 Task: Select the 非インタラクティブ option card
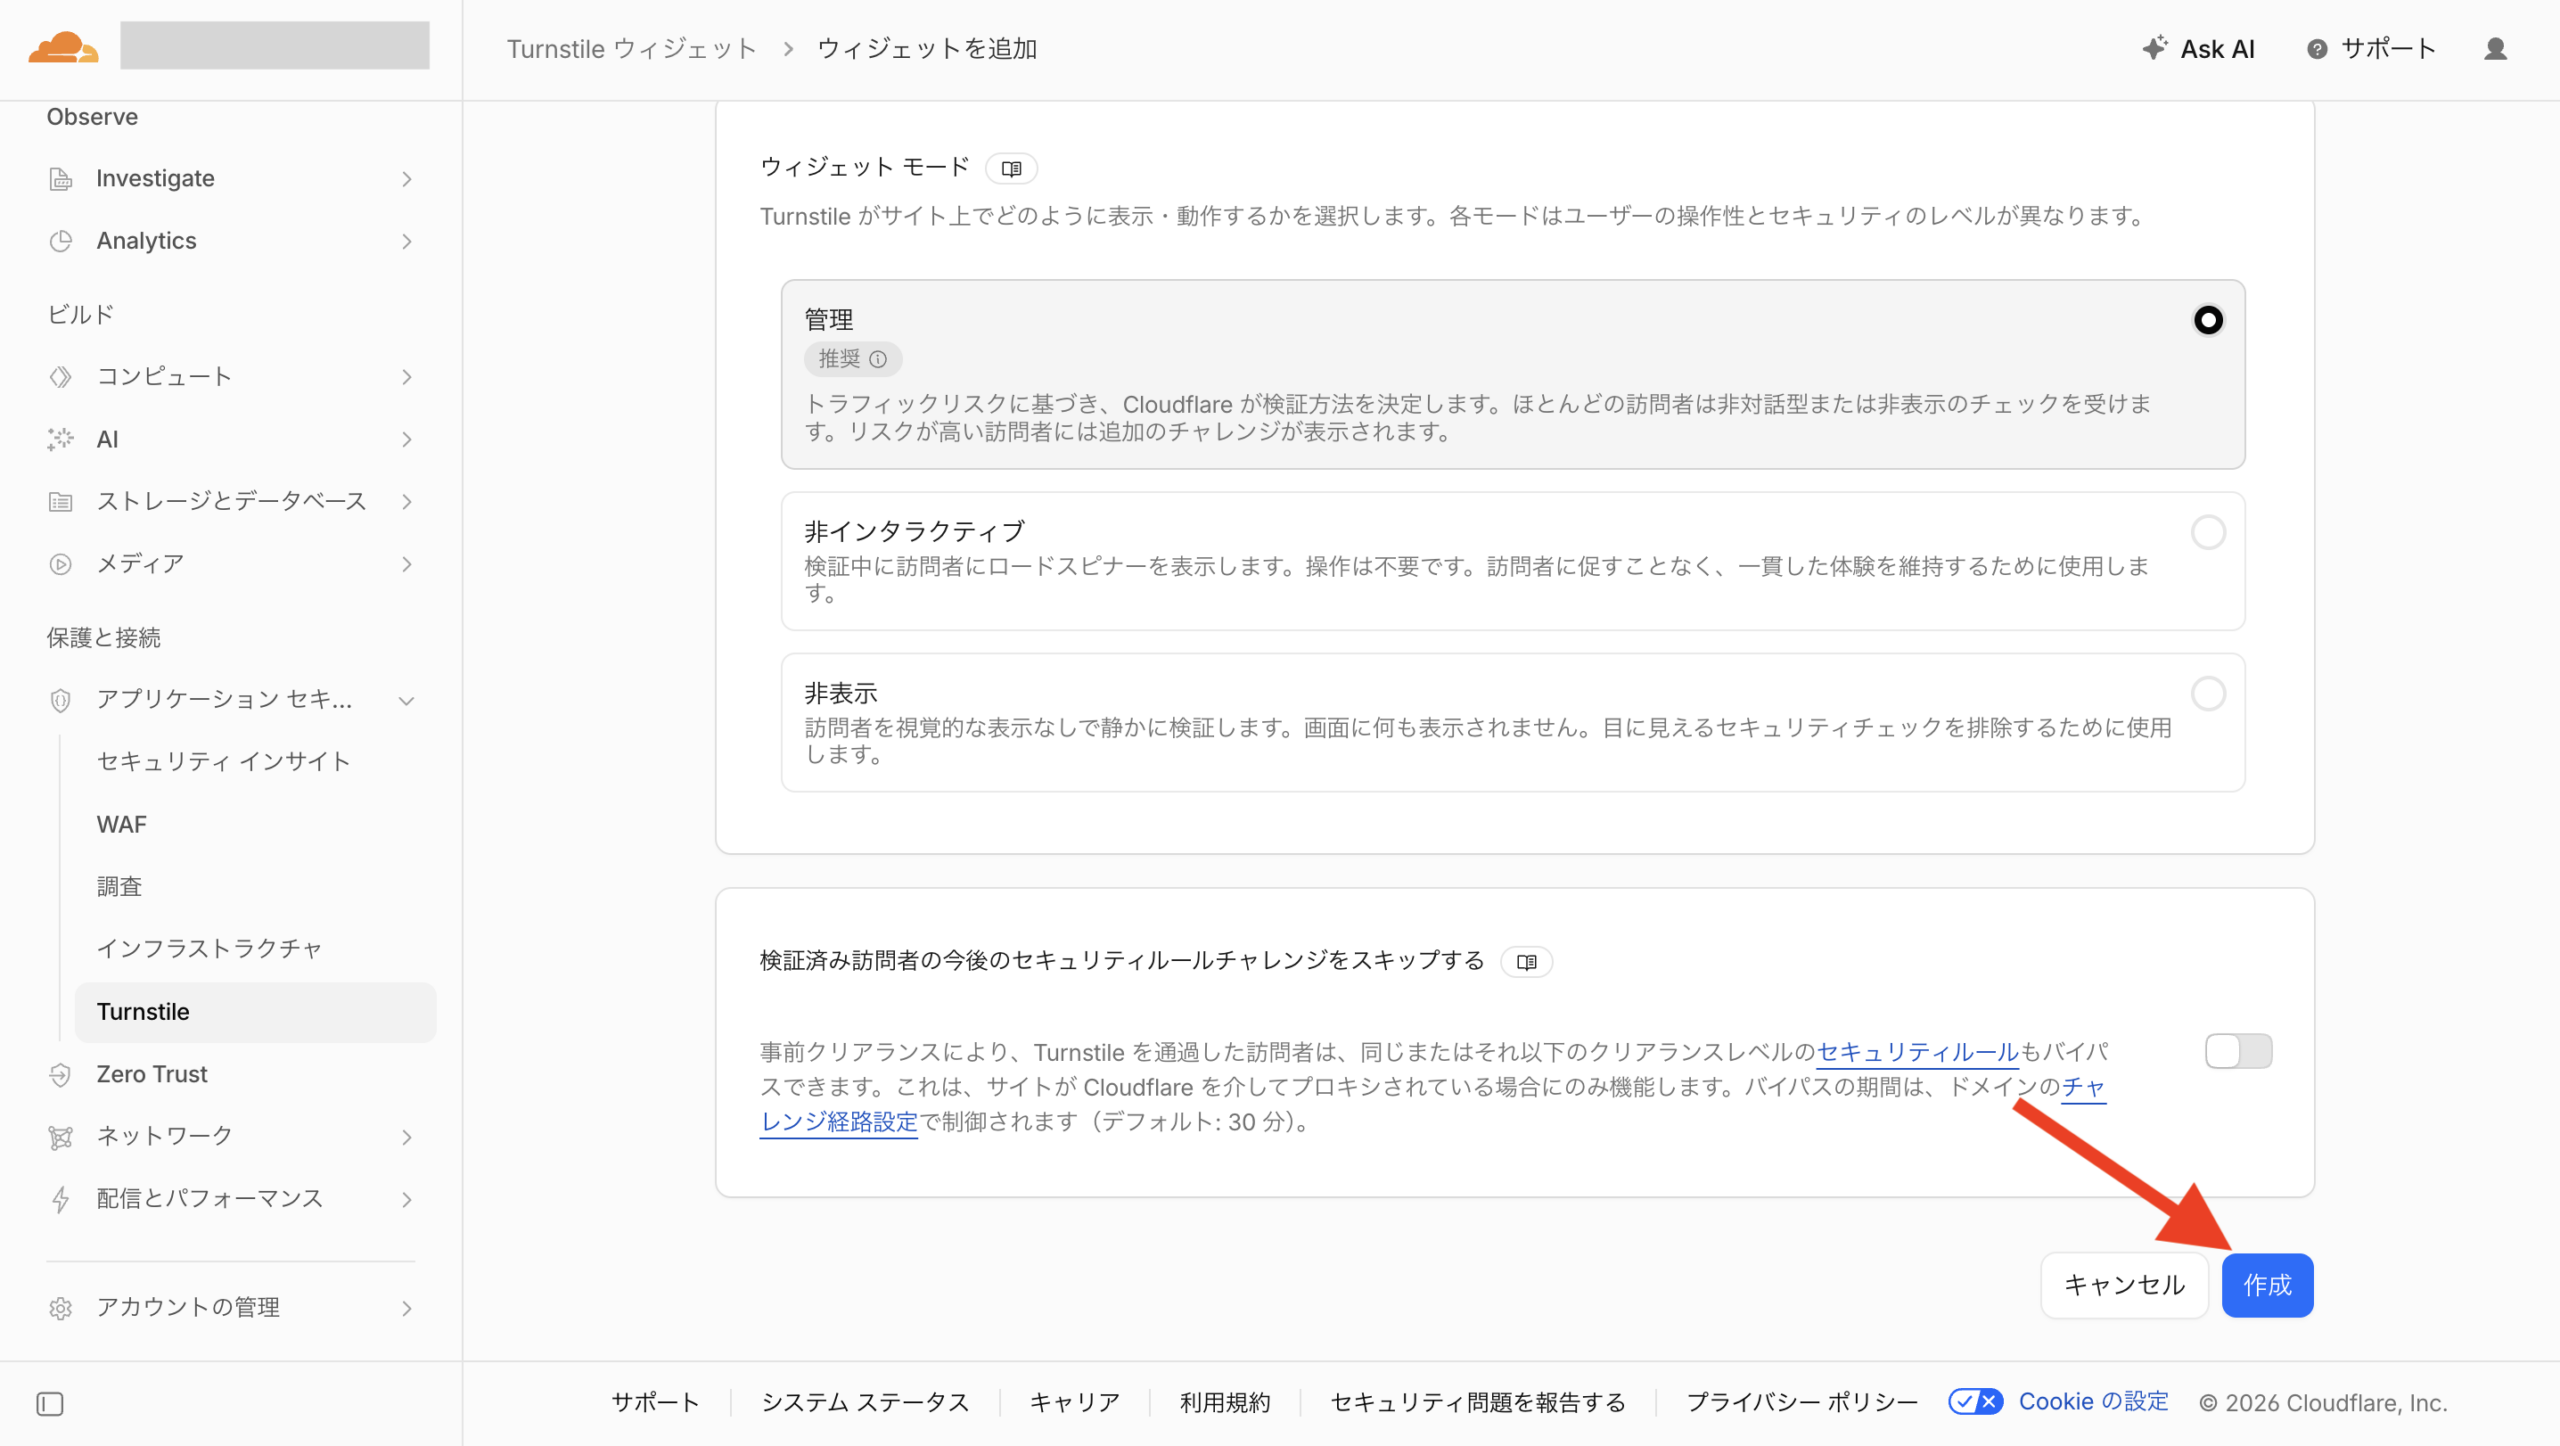[x=1513, y=561]
